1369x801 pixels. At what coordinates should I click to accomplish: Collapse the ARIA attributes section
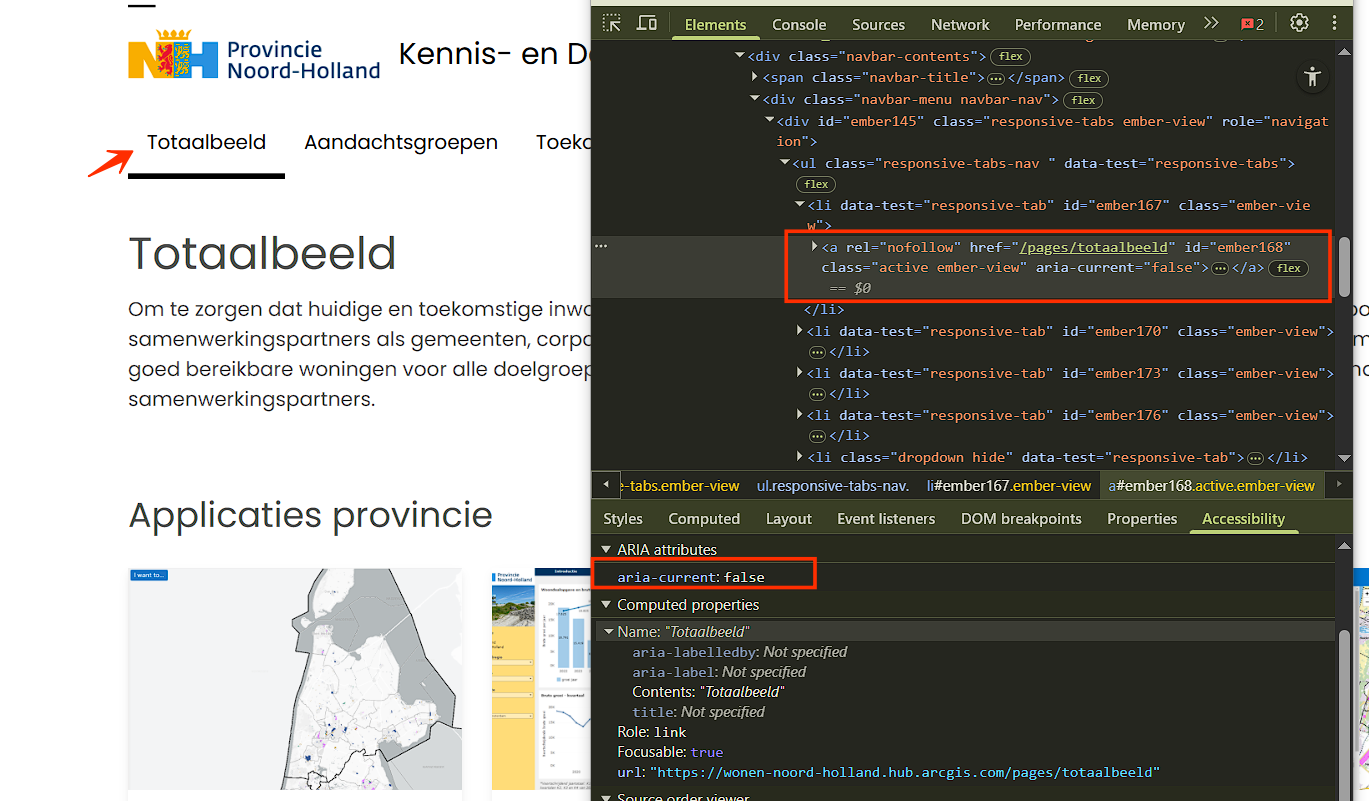click(605, 550)
